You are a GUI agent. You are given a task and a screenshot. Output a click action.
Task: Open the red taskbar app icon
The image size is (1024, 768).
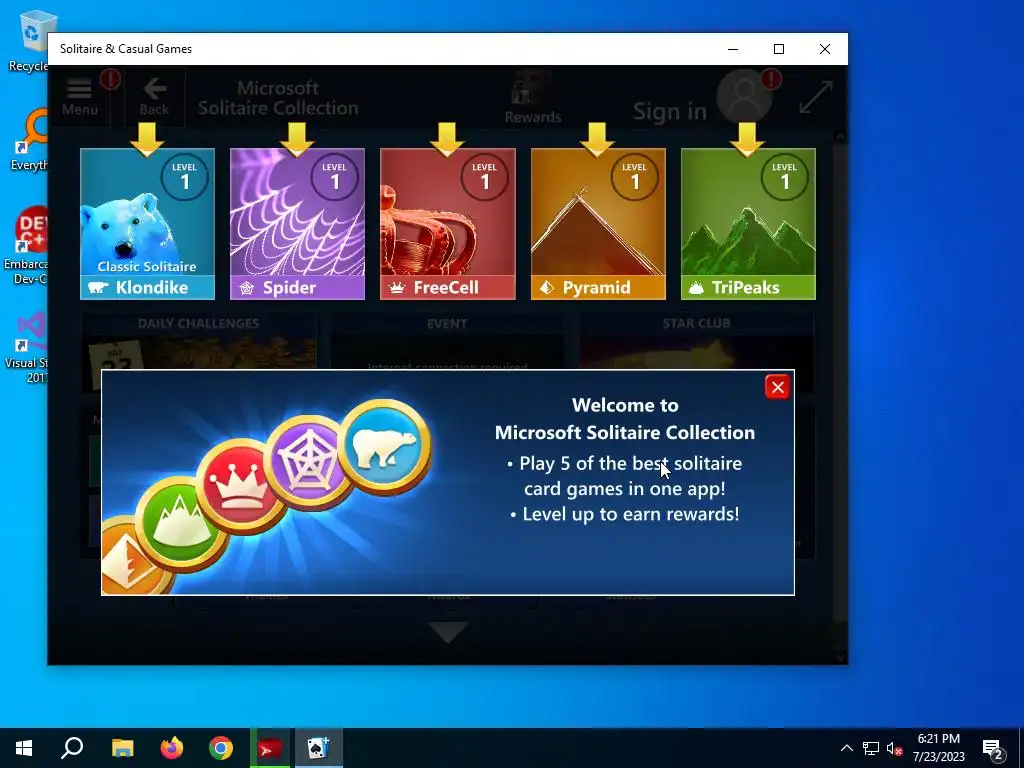coord(269,748)
